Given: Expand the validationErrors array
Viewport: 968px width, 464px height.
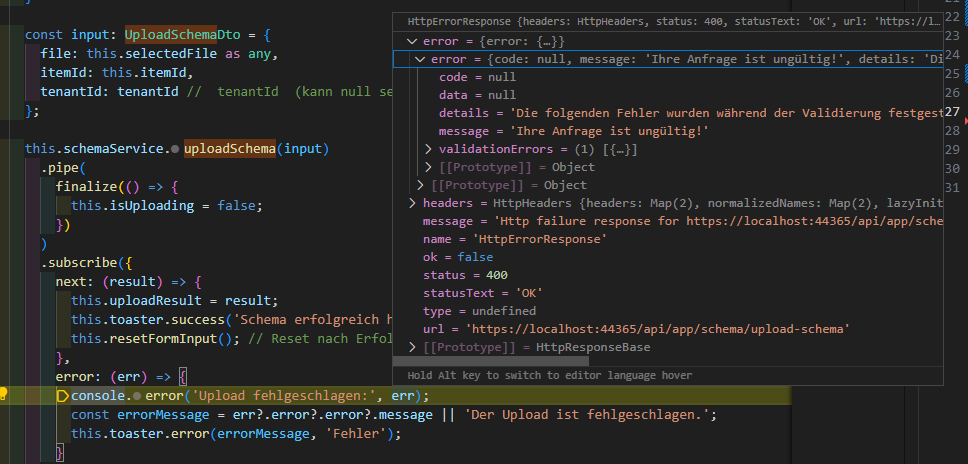Looking at the screenshot, I should [x=429, y=149].
